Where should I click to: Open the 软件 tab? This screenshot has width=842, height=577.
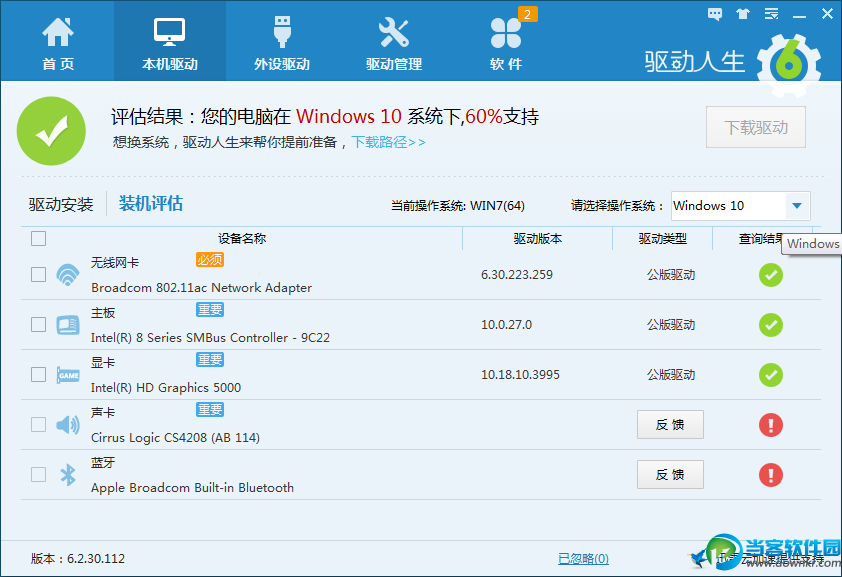pyautogui.click(x=506, y=42)
